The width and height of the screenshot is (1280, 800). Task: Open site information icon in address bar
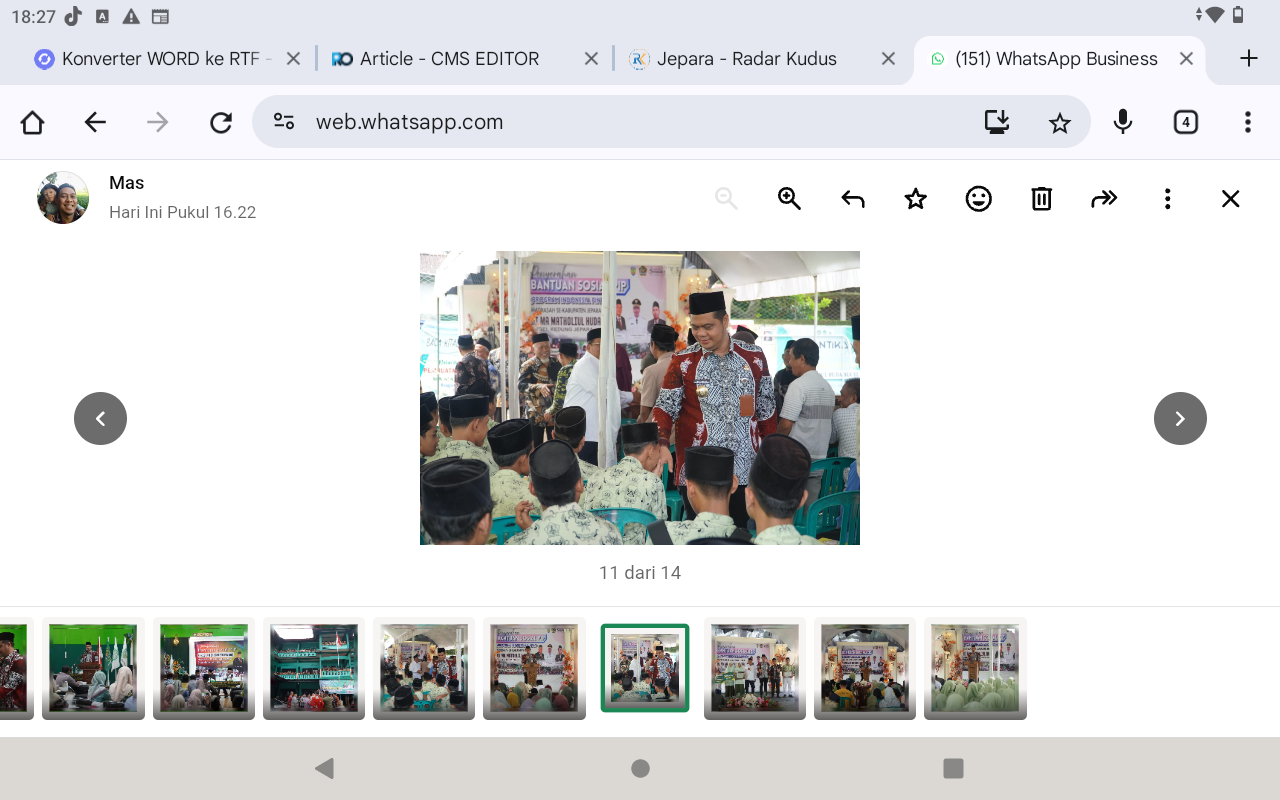coord(284,122)
